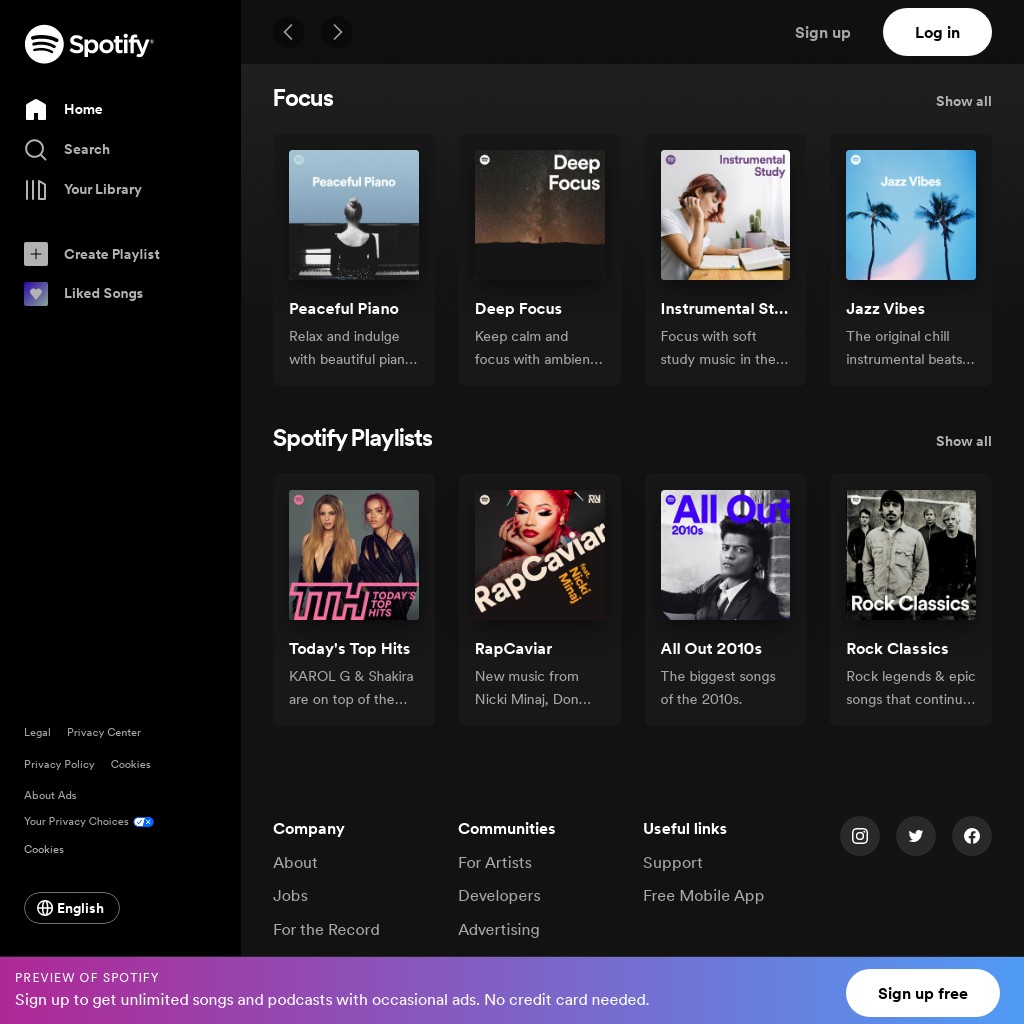Open the Advertising footer link
The image size is (1024, 1024).
tap(498, 930)
